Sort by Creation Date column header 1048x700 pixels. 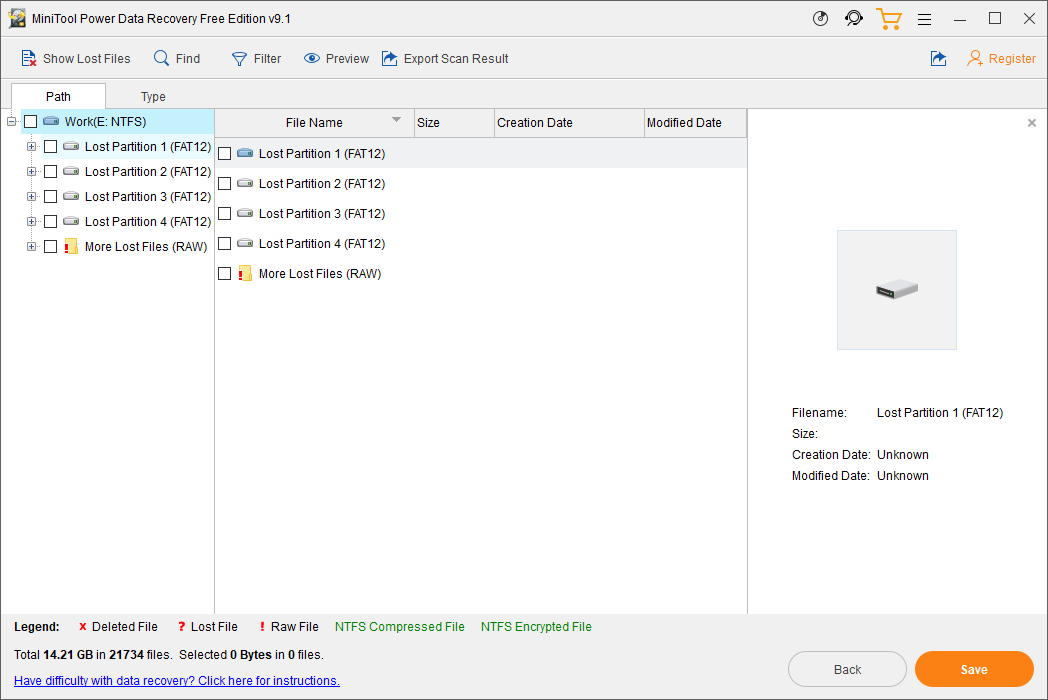click(x=569, y=123)
